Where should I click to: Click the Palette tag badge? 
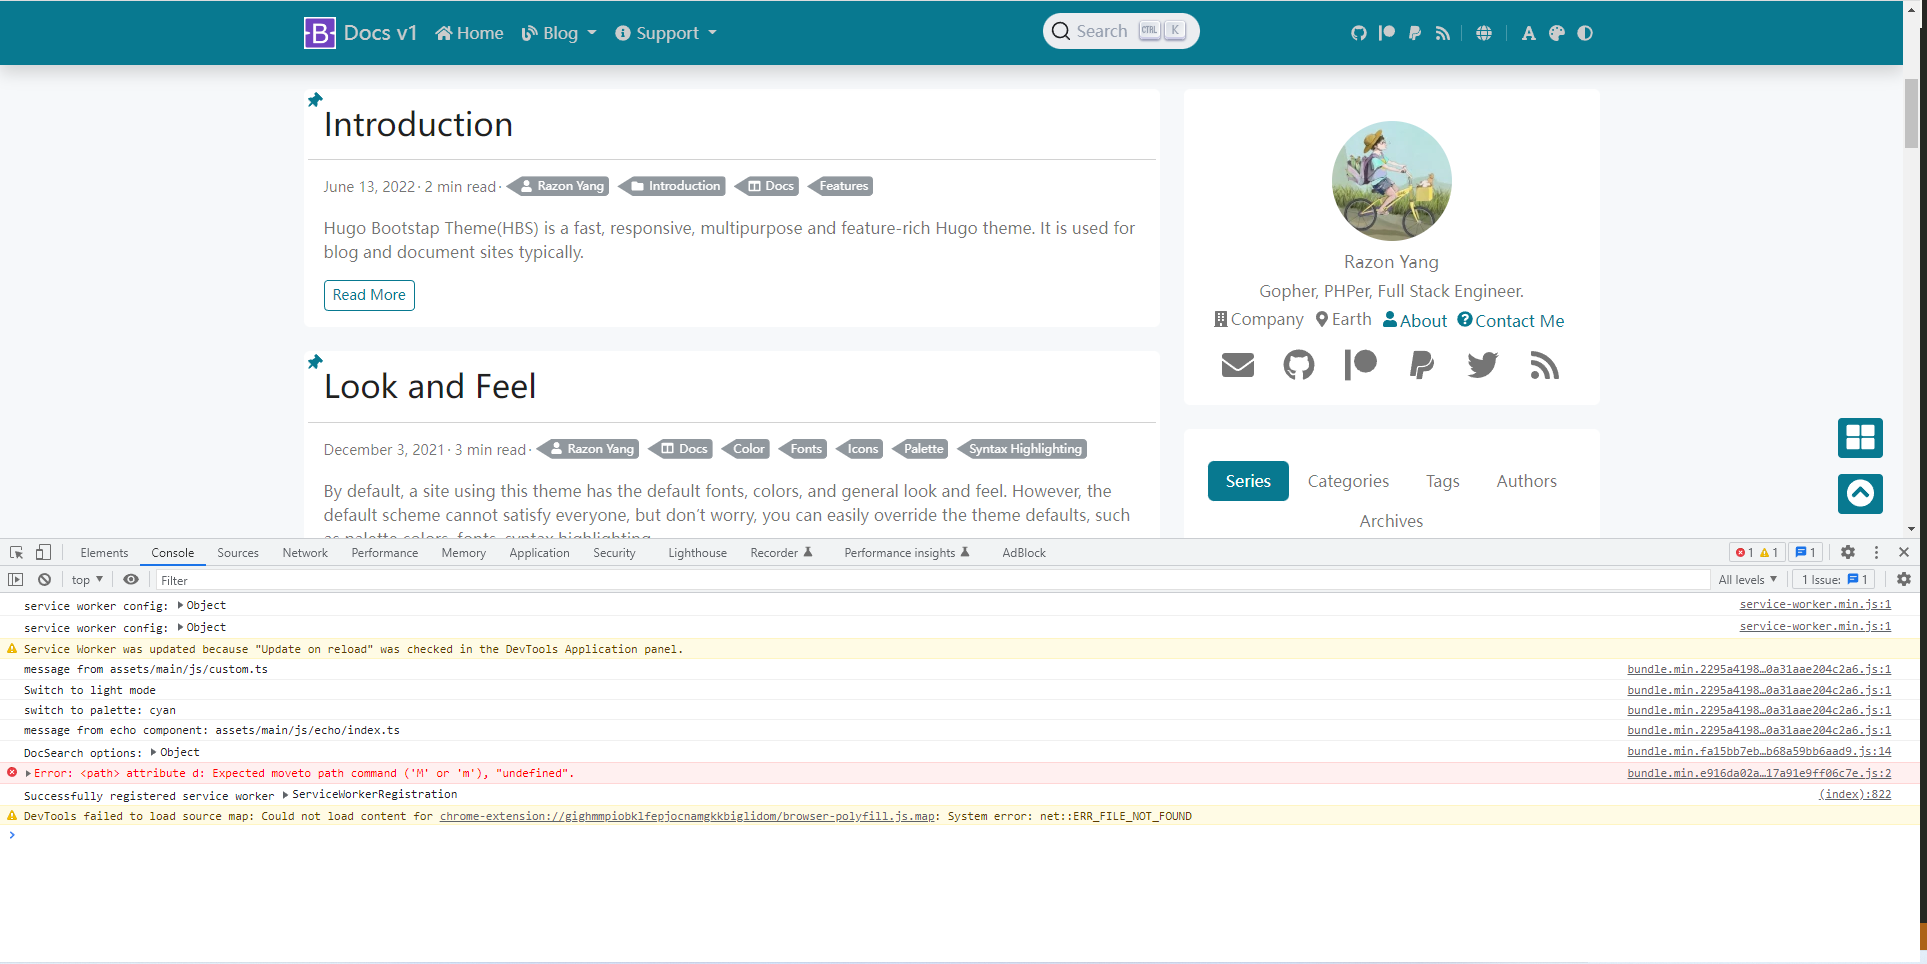point(921,449)
